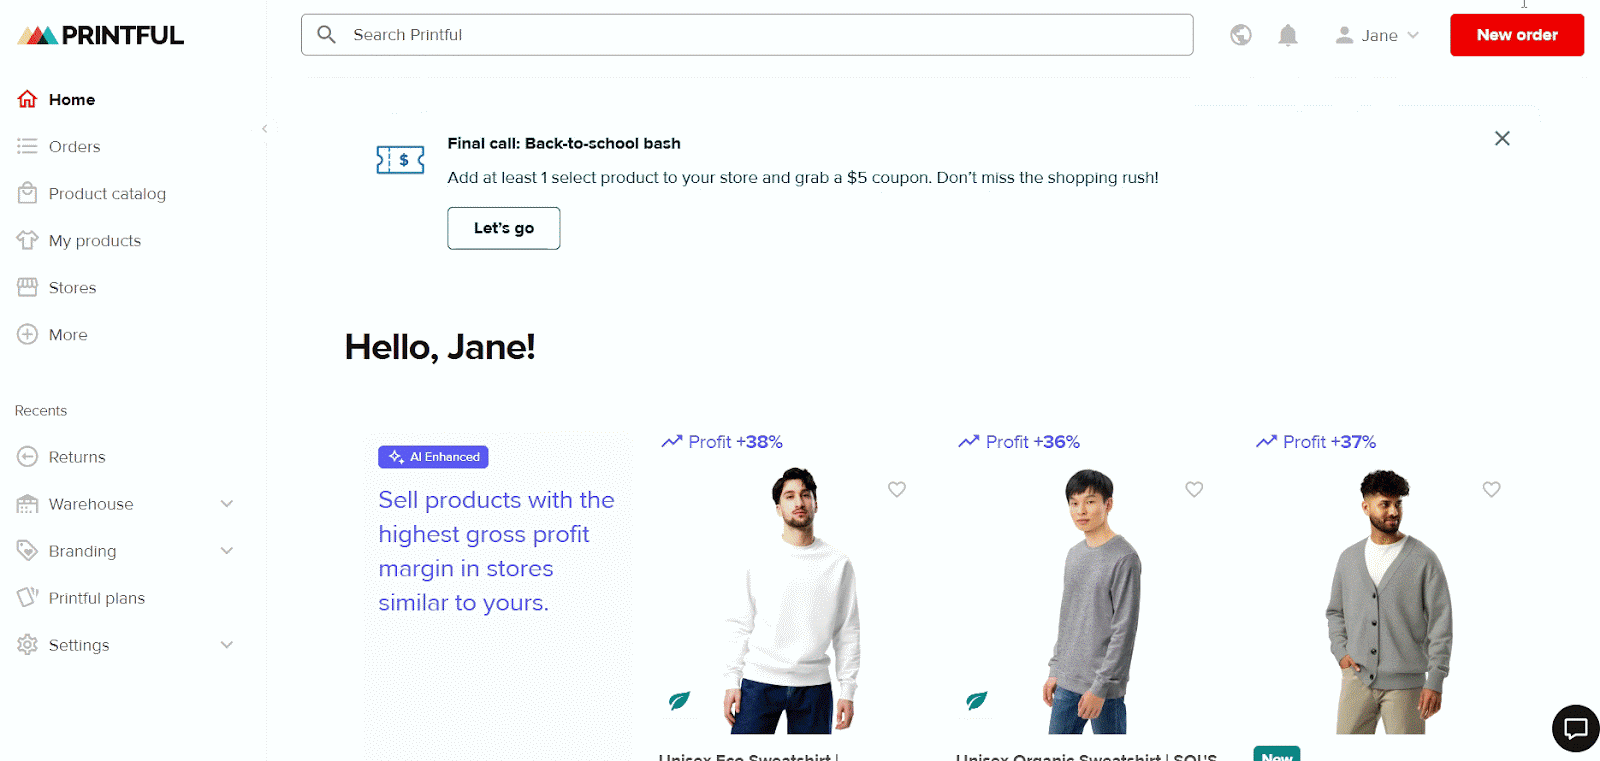Open the live chat widget

pos(1575,728)
